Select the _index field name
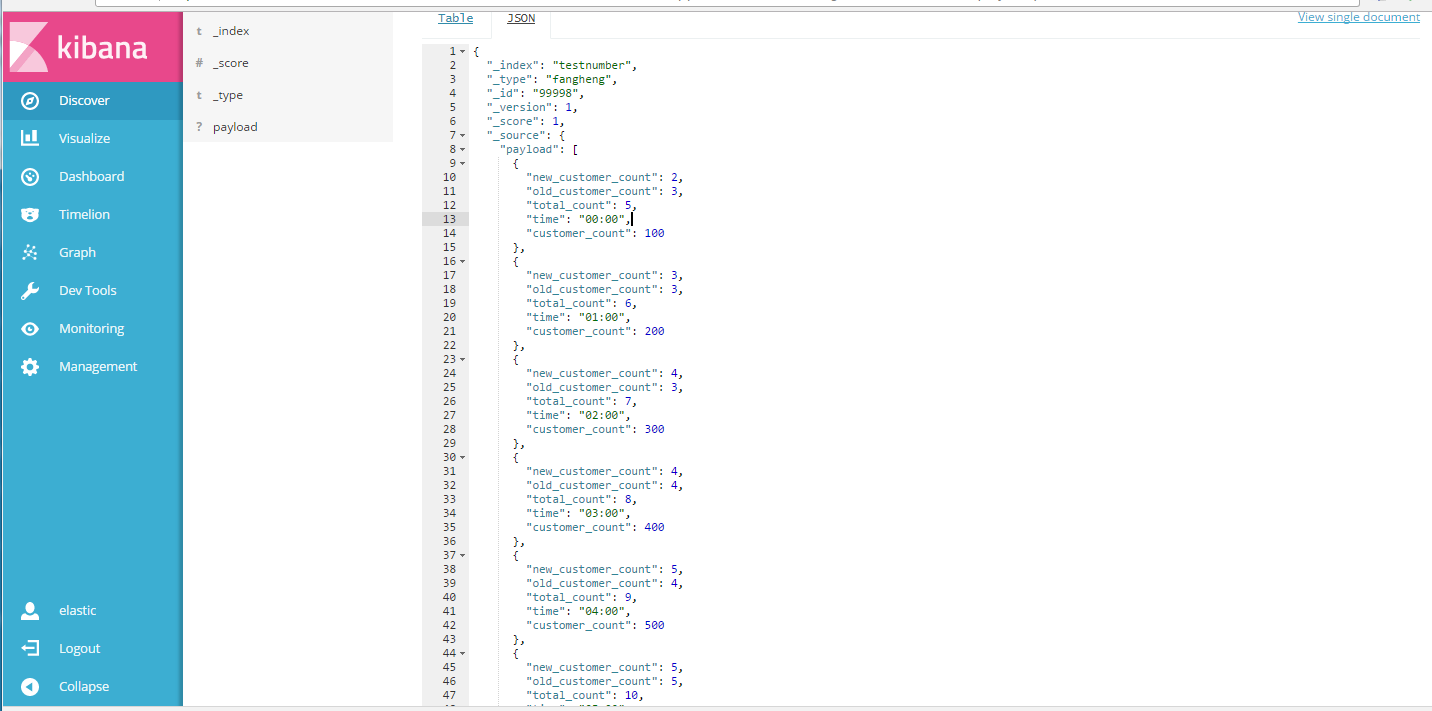The width and height of the screenshot is (1432, 711). [231, 31]
